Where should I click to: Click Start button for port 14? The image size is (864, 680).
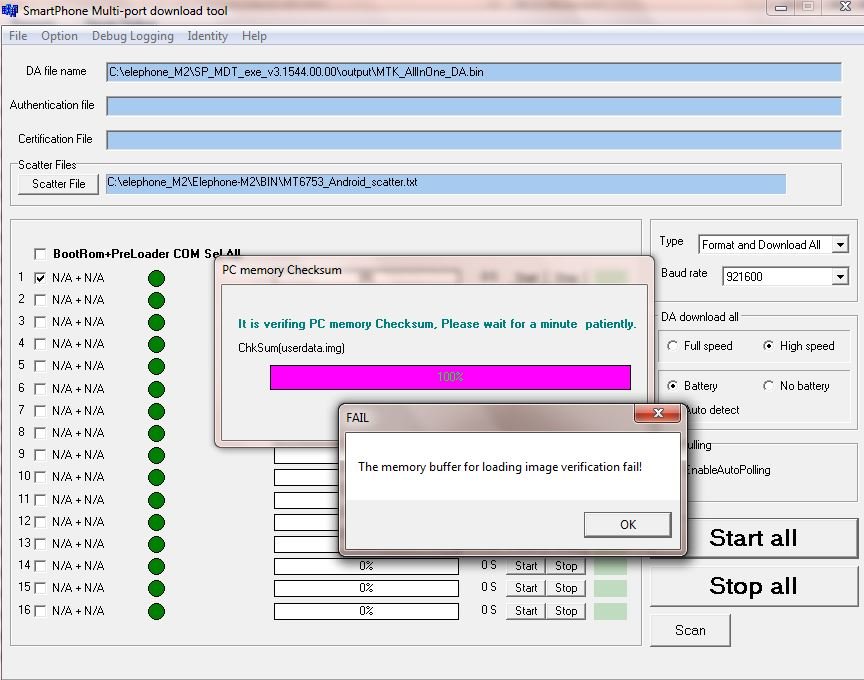coord(526,566)
